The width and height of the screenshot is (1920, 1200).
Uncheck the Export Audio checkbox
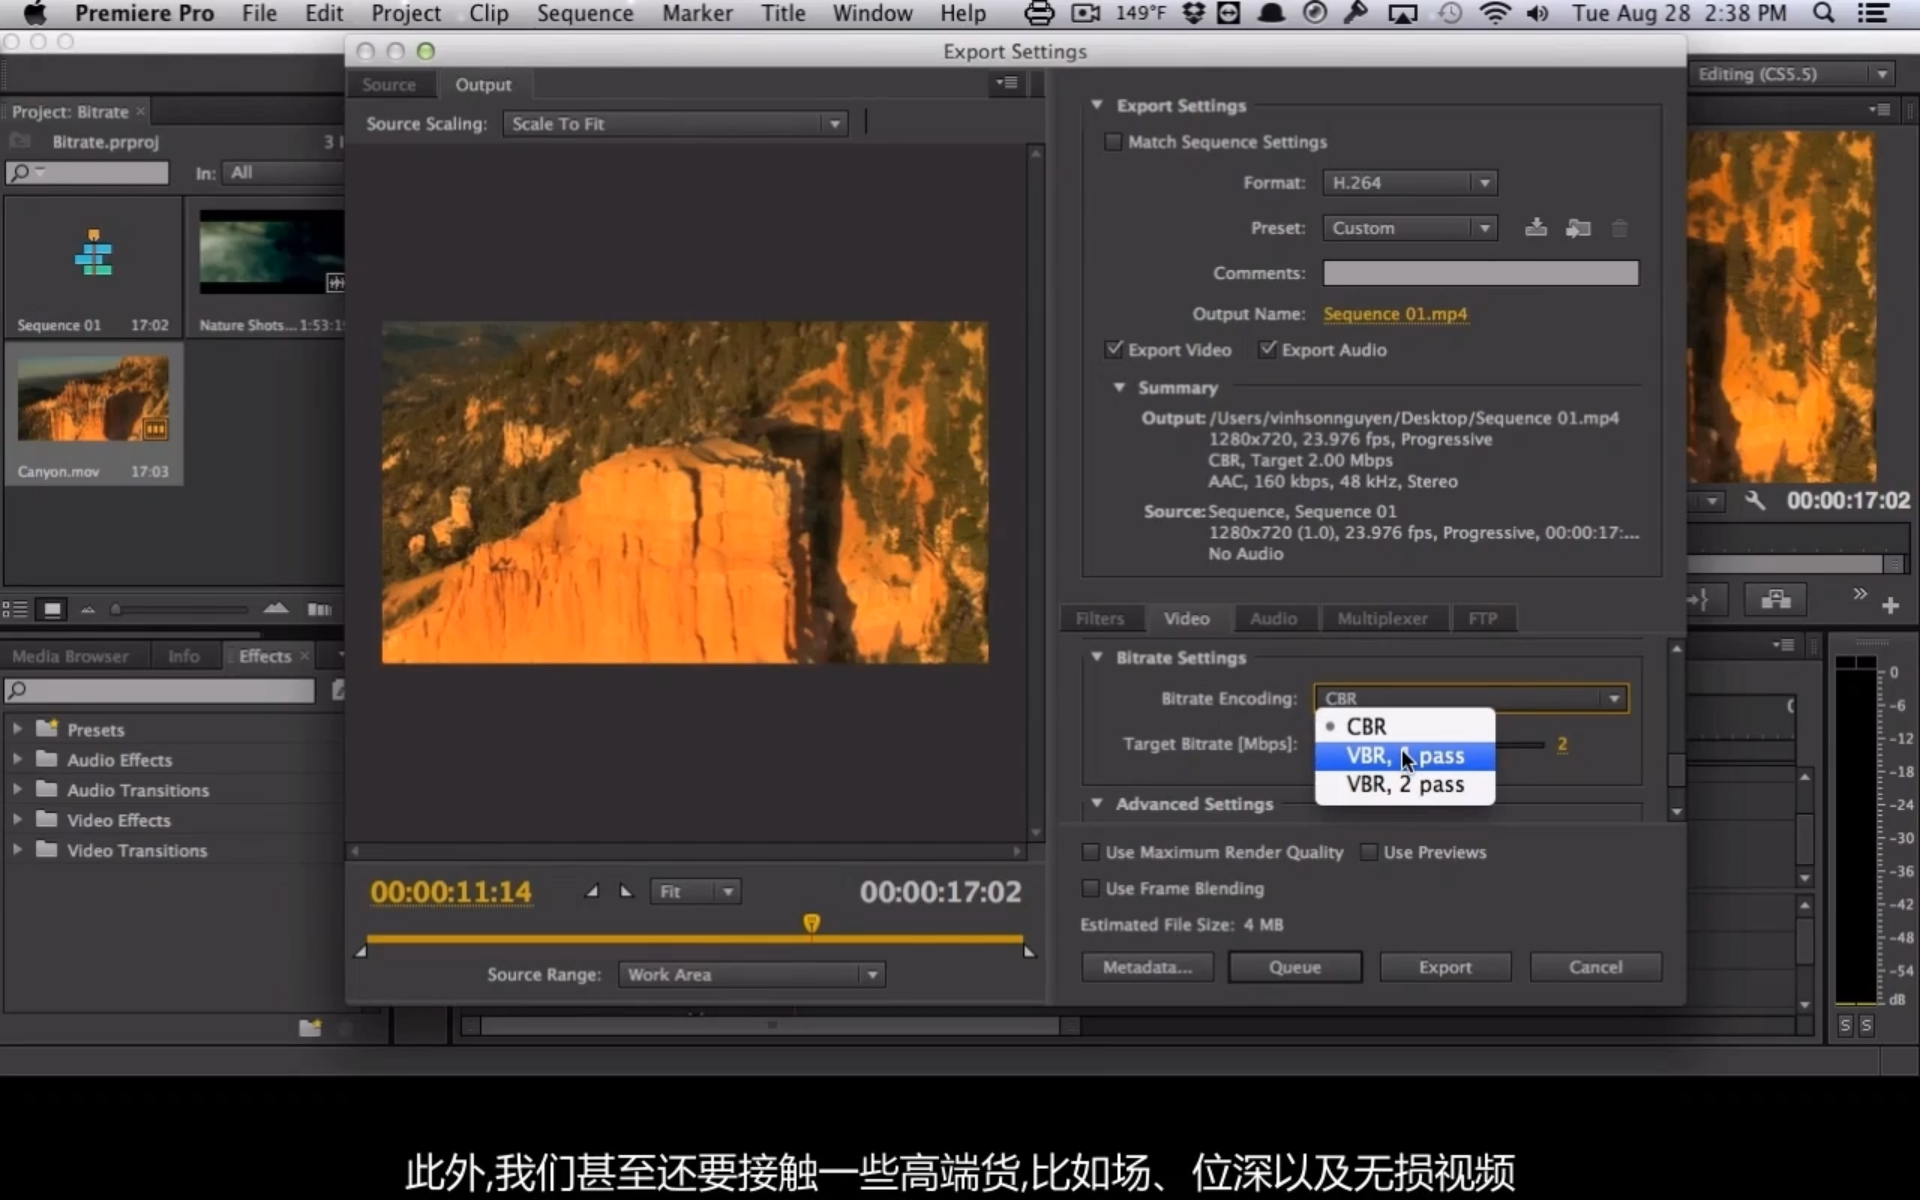click(1268, 349)
